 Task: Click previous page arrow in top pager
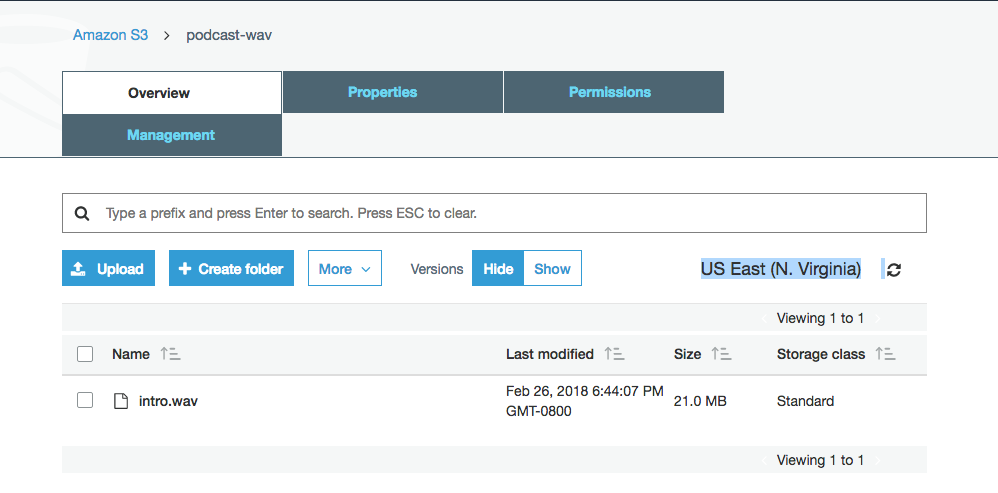pos(764,319)
